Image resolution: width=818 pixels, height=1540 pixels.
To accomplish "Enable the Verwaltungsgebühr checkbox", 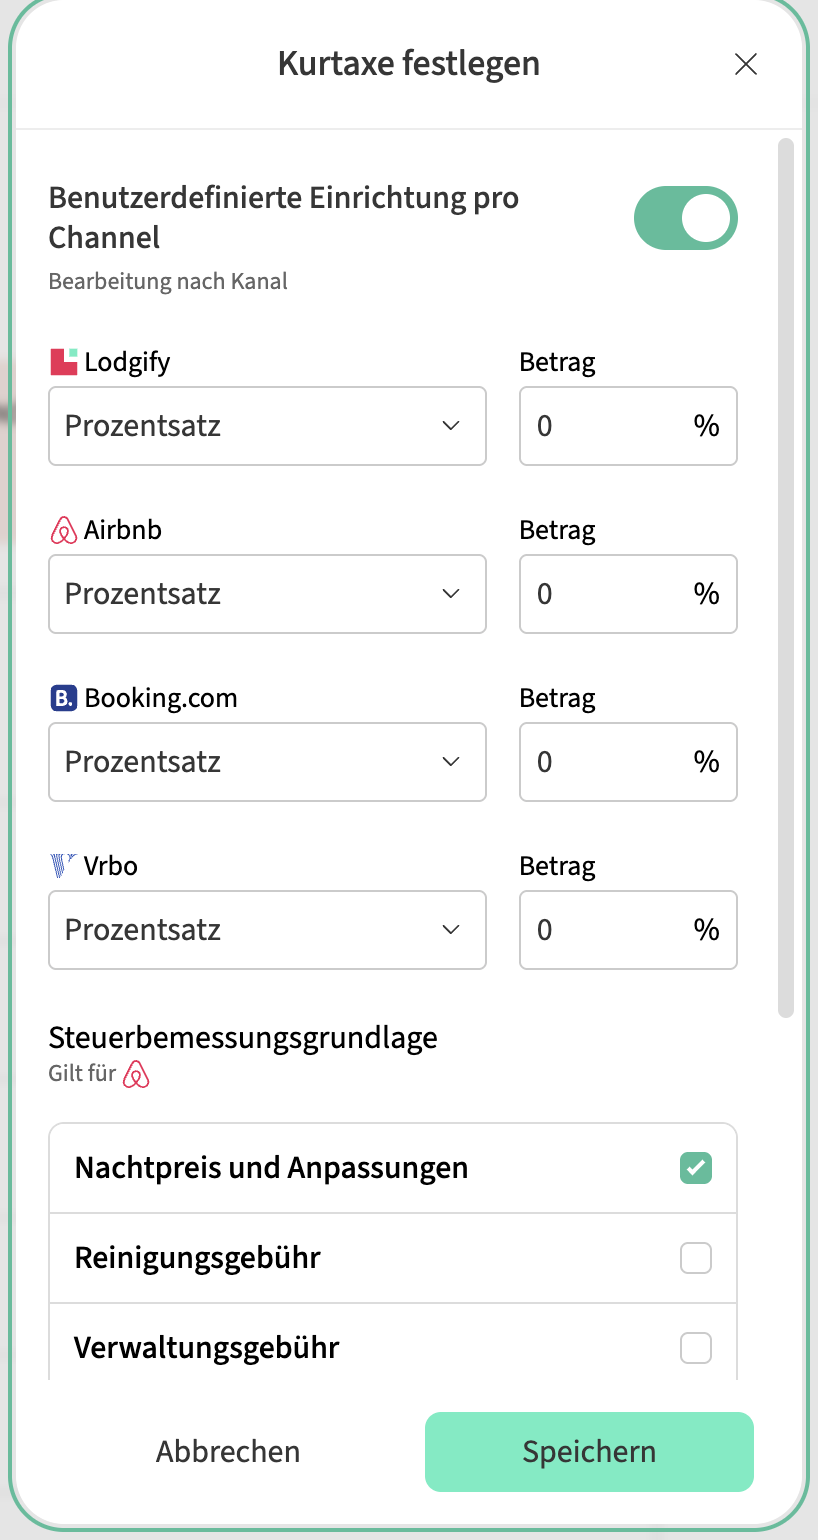I will click(x=695, y=1348).
